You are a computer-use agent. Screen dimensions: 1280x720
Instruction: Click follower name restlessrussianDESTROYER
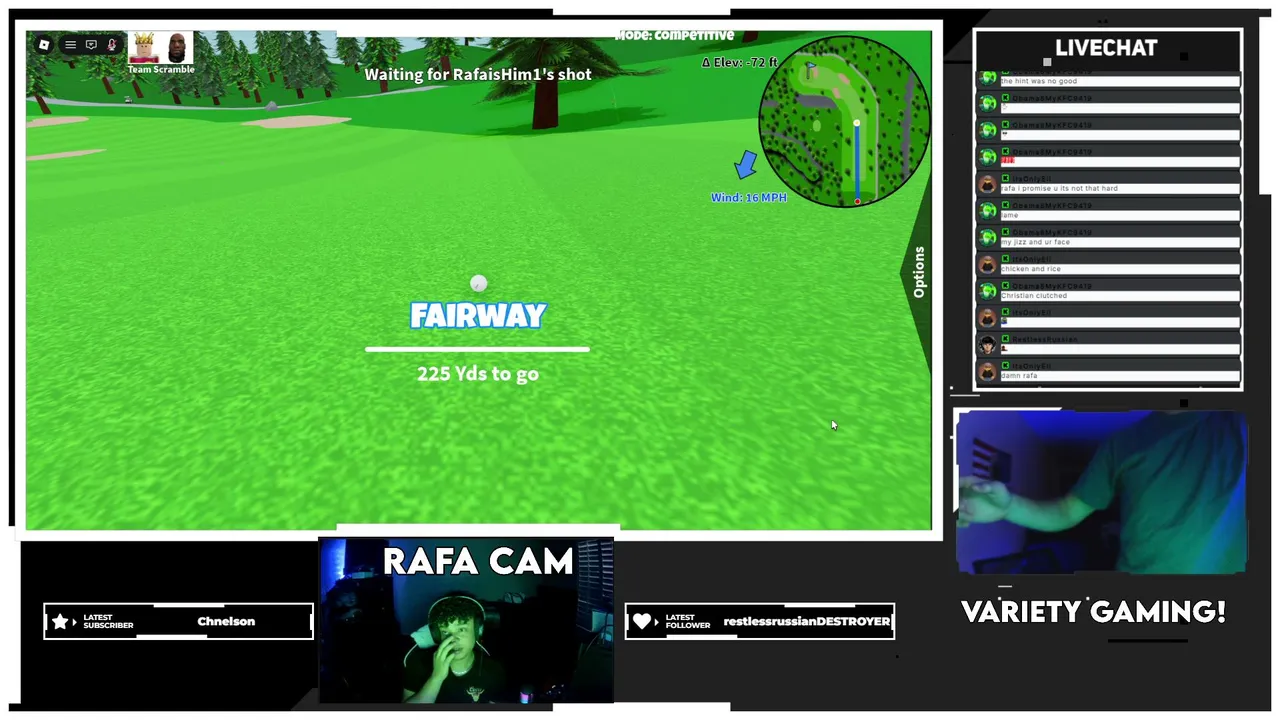pos(807,622)
